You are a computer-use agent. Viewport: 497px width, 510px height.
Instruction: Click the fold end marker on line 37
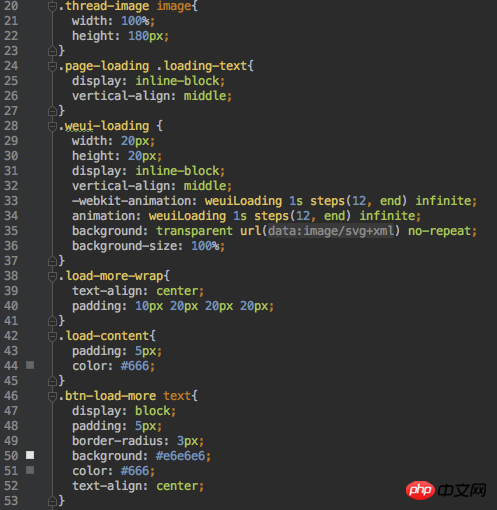tap(52, 261)
